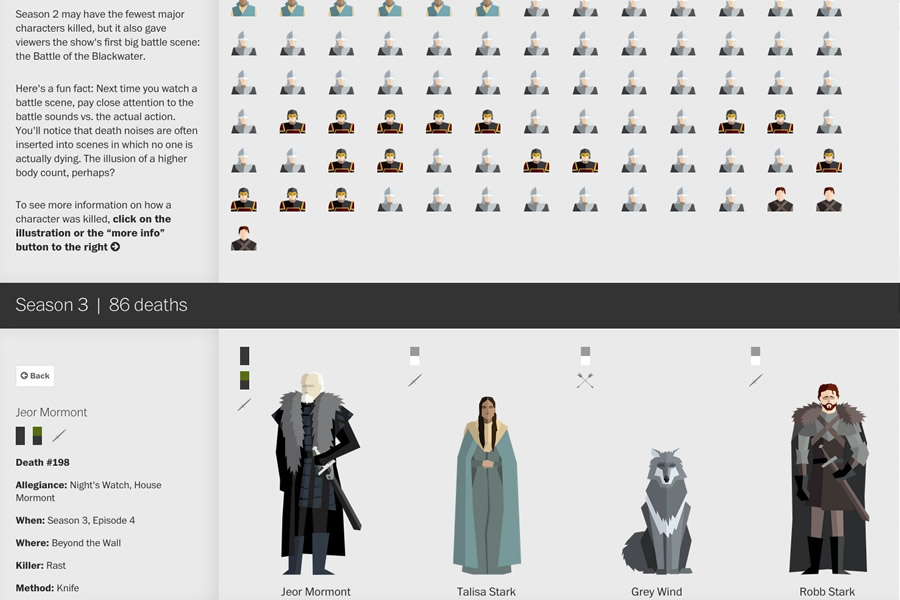Click the white swatch above Talisa Stark
The height and width of the screenshot is (600, 900).
pyautogui.click(x=415, y=361)
